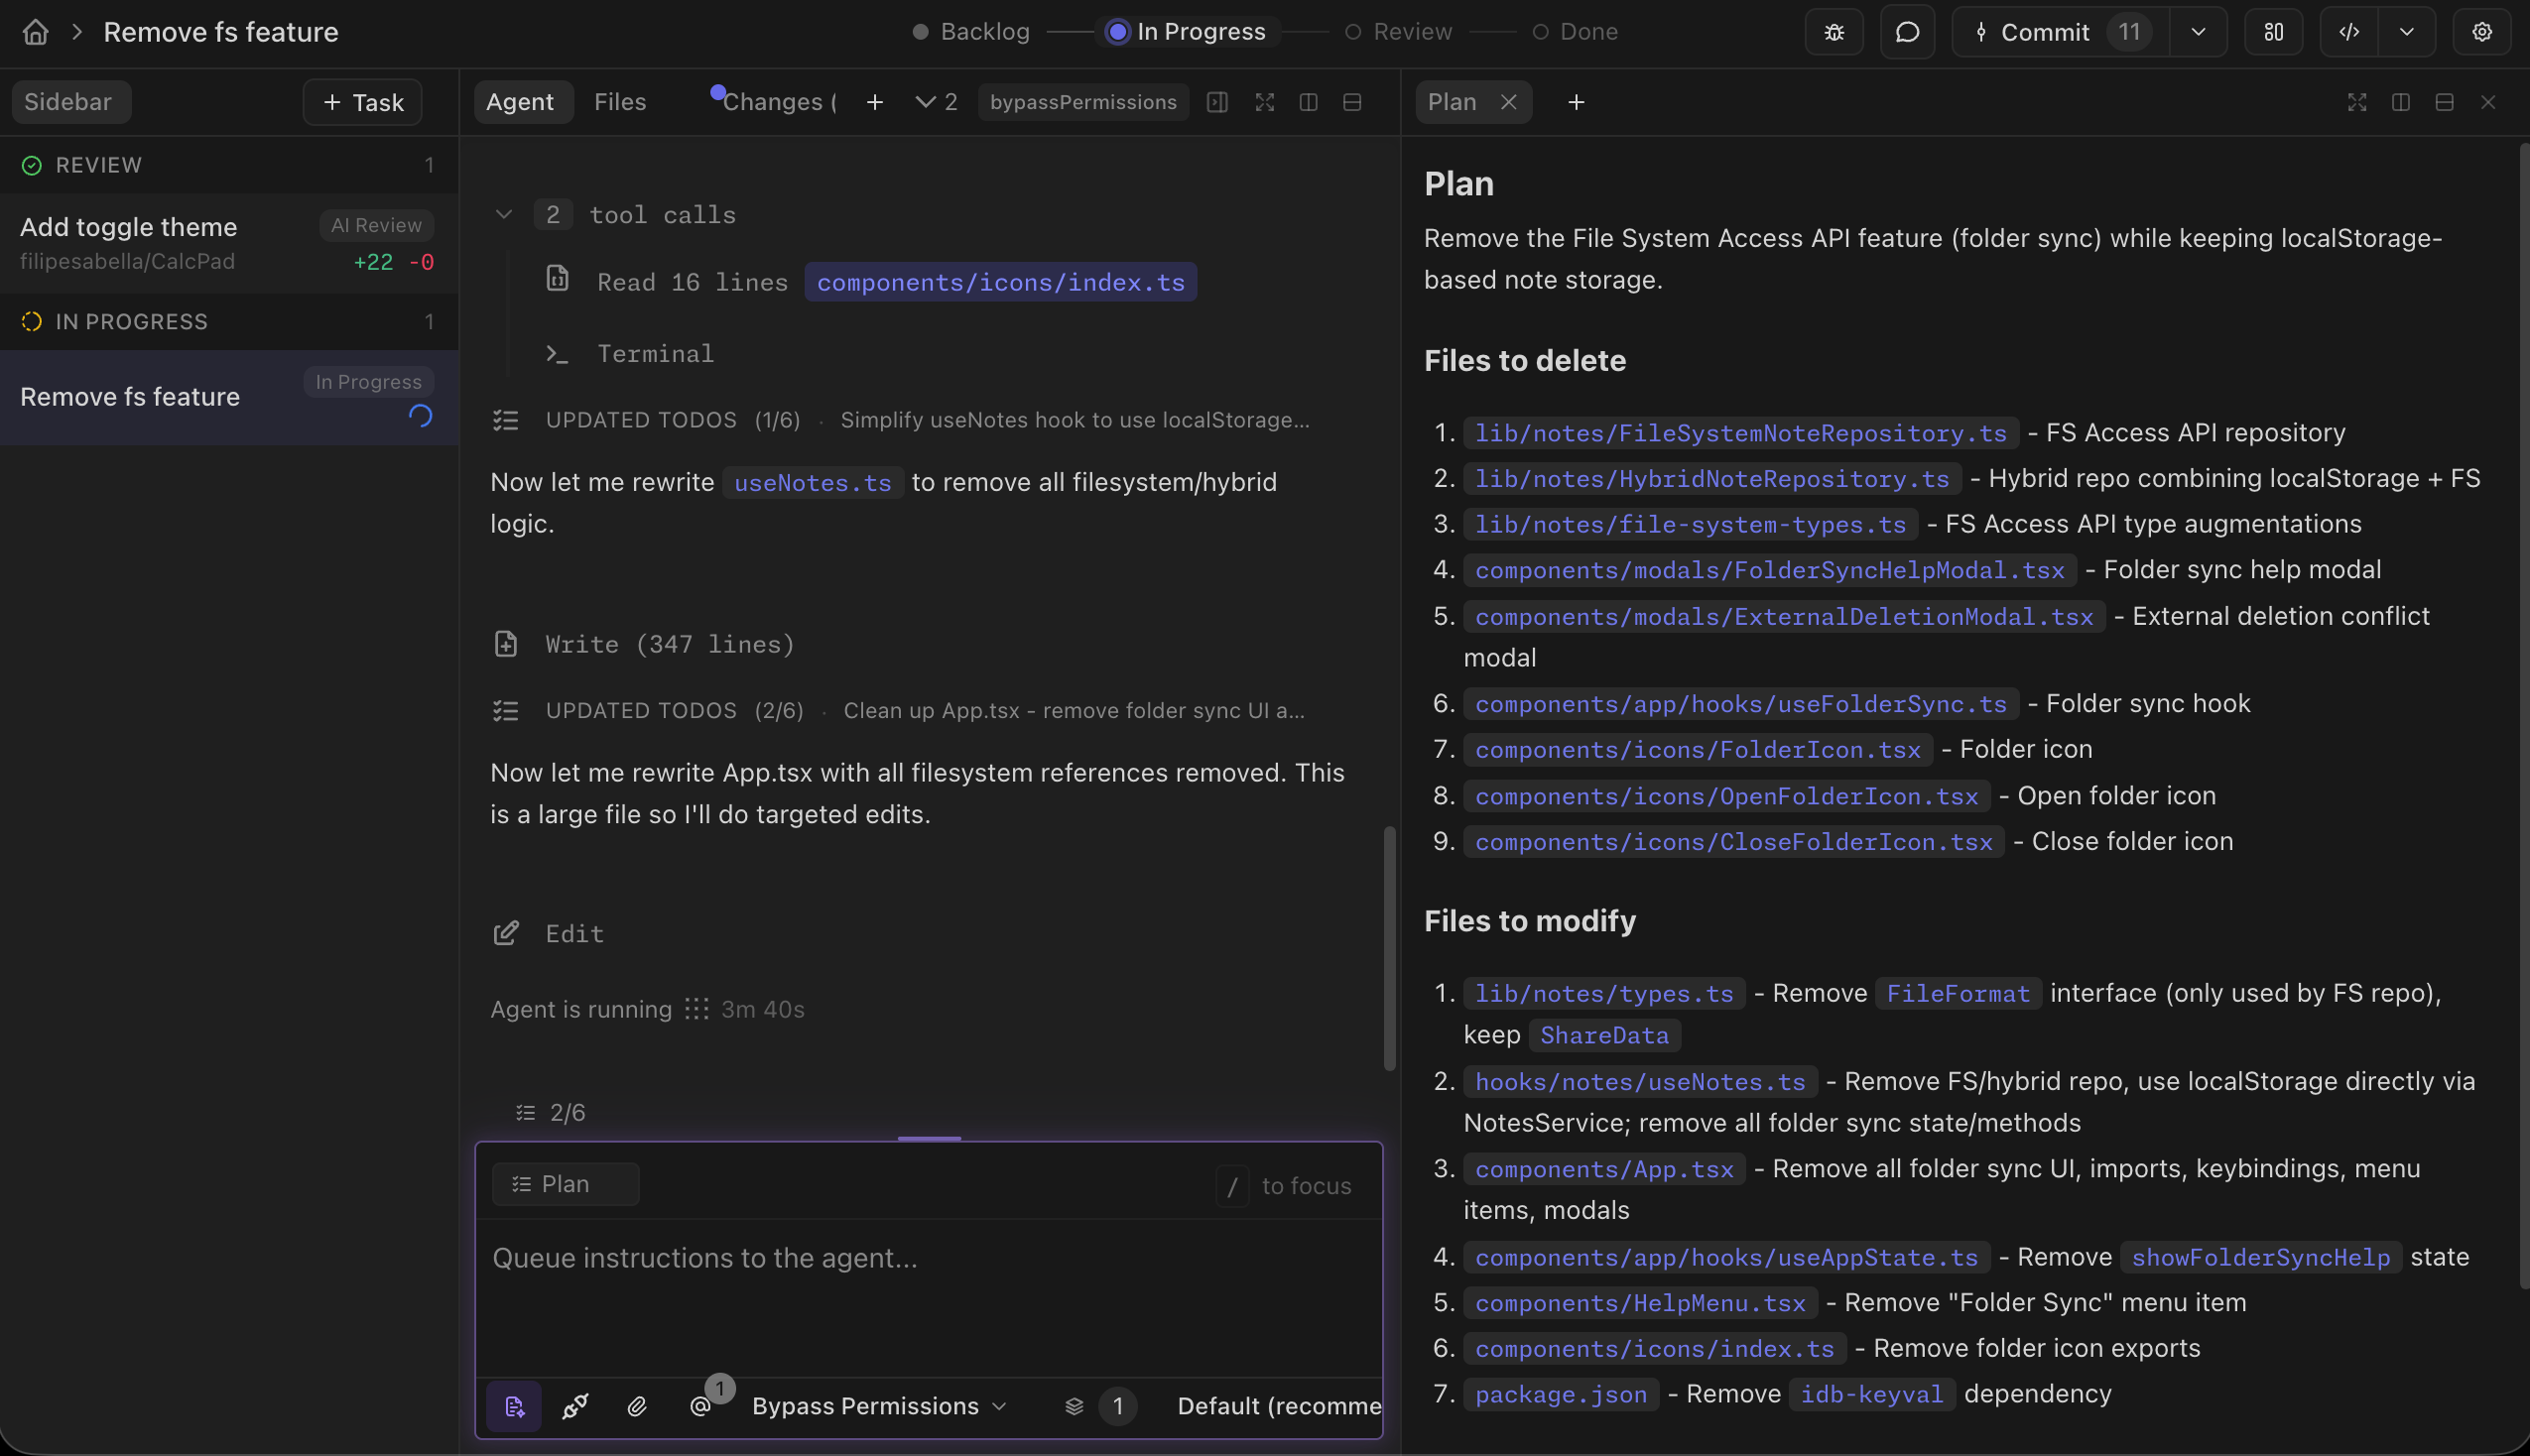Open components/icons/index.ts link in tool call

pyautogui.click(x=1000, y=283)
